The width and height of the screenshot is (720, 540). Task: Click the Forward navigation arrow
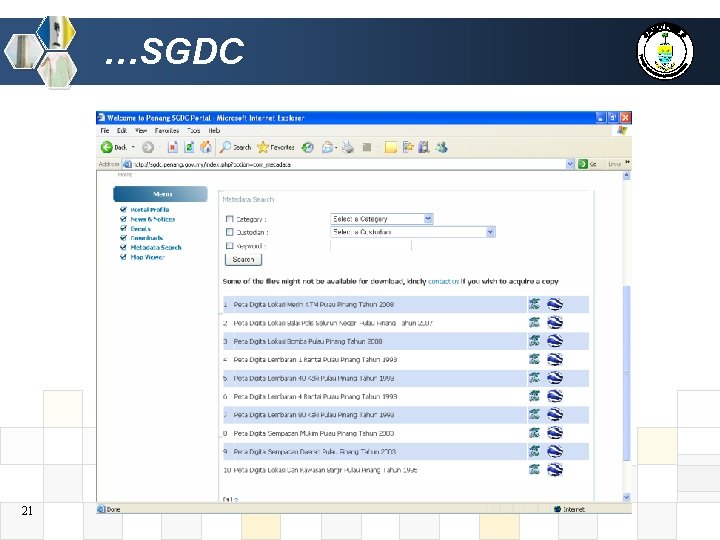click(147, 147)
